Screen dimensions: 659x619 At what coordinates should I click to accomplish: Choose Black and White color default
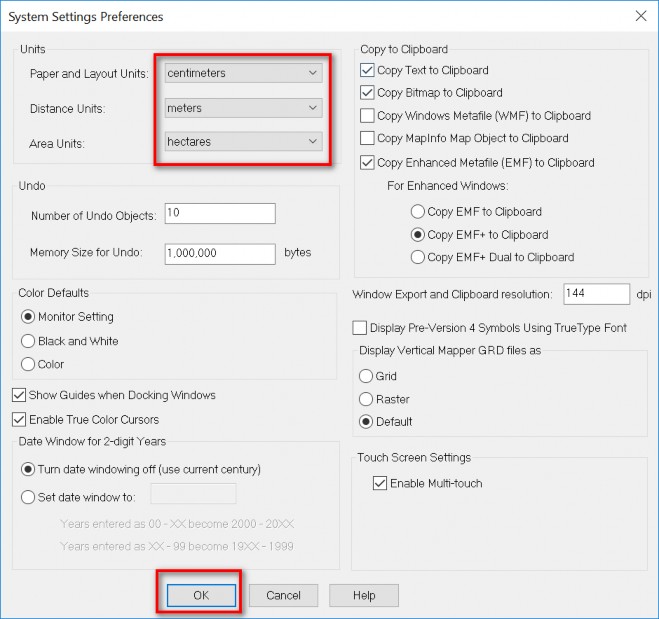point(29,341)
